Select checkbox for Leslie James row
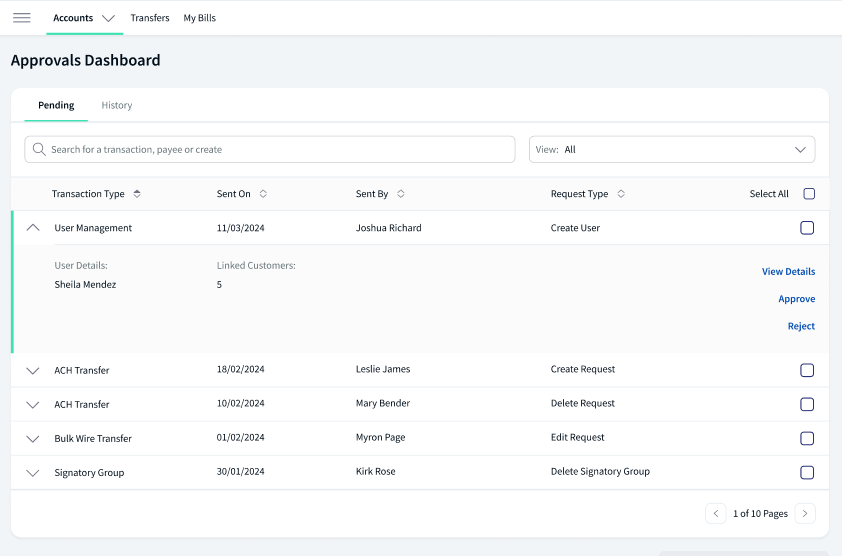The image size is (842, 556). [807, 370]
